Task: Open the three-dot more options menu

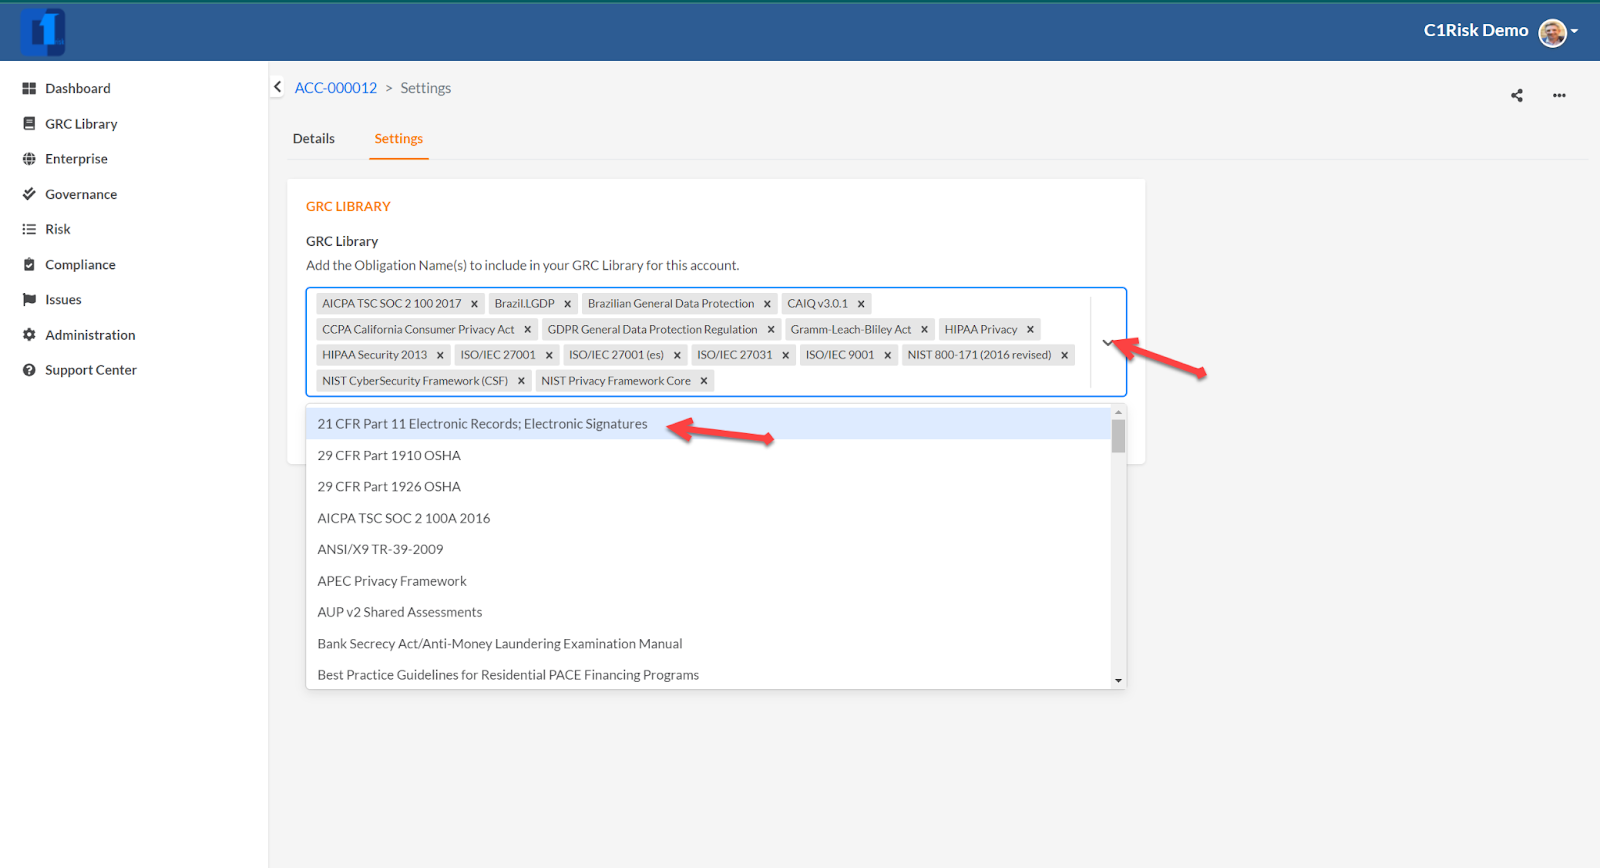Action: pos(1559,95)
